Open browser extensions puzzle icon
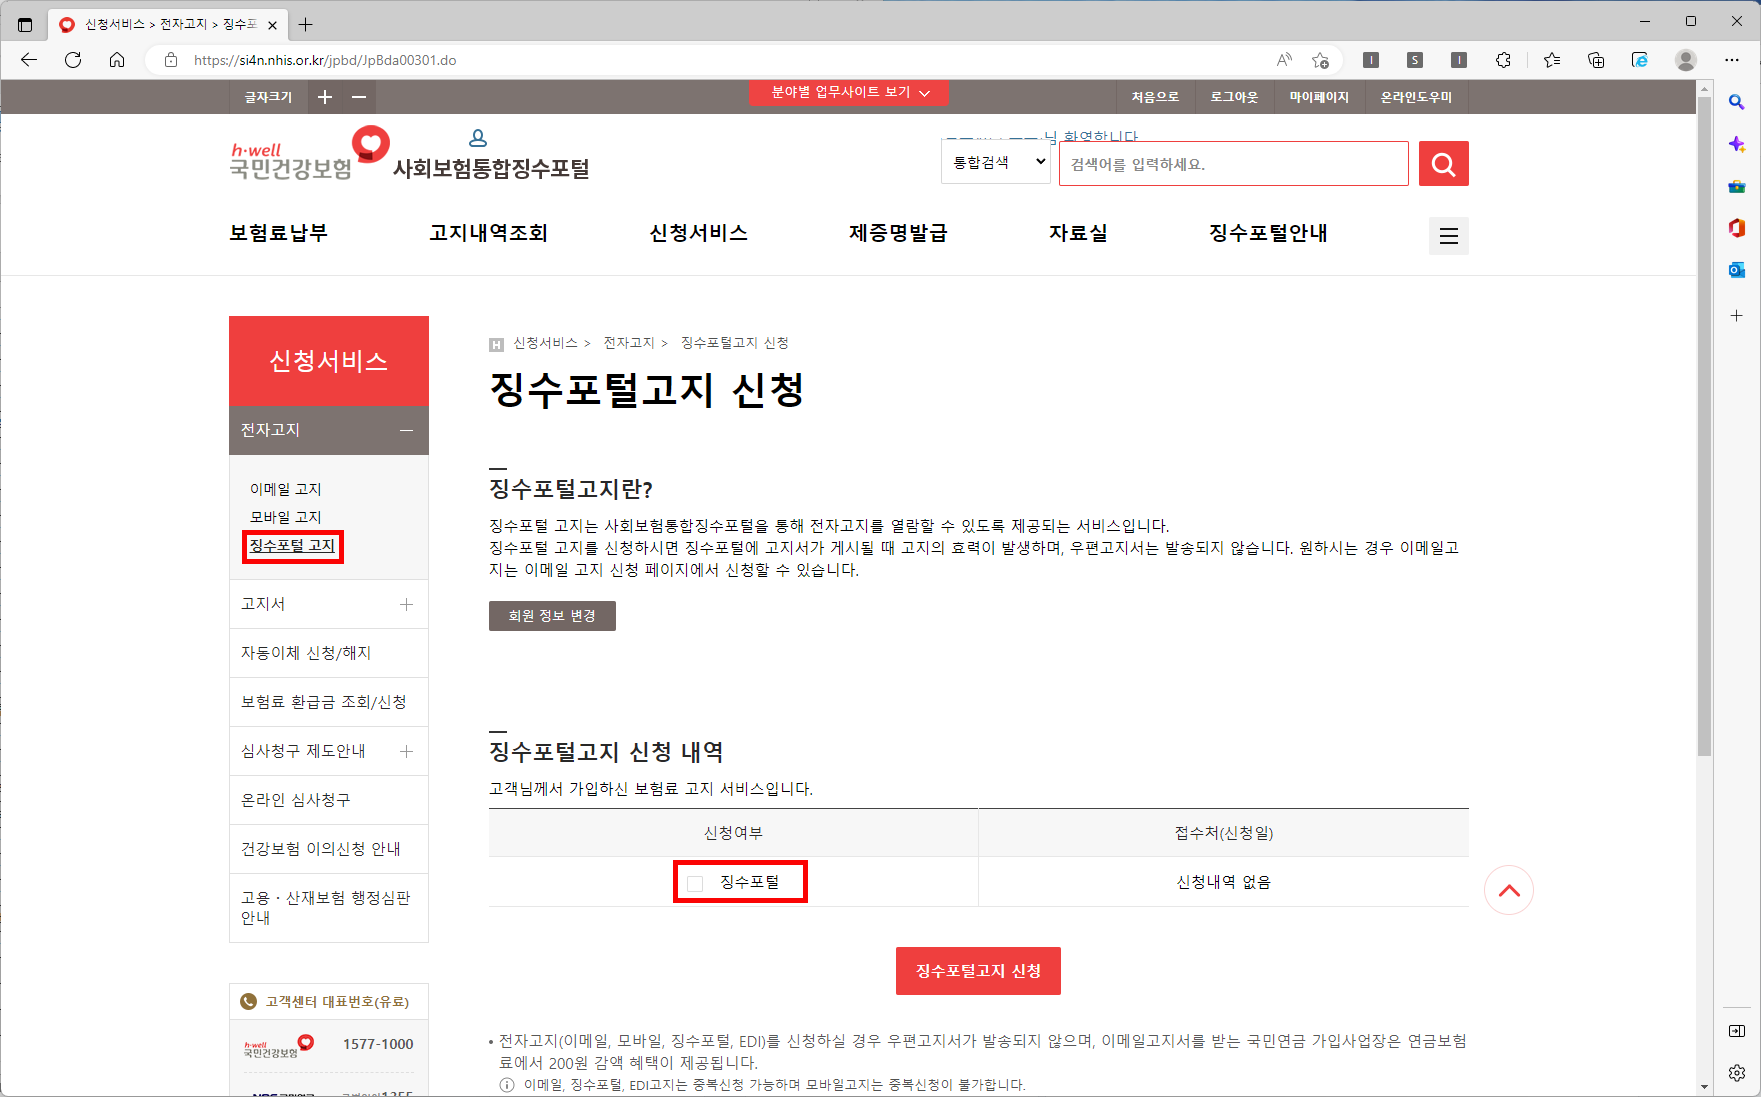This screenshot has height=1097, width=1761. [1503, 60]
